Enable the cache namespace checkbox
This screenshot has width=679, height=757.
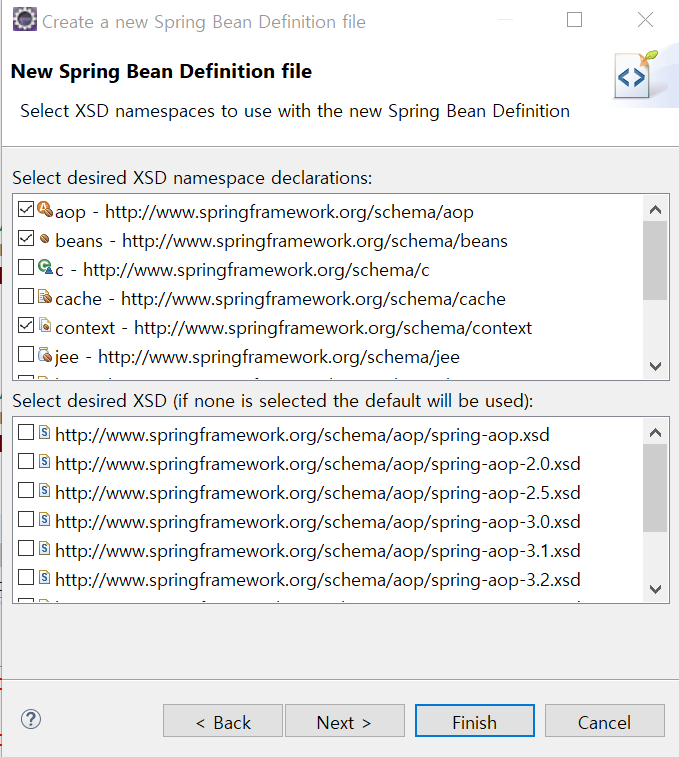coord(26,296)
